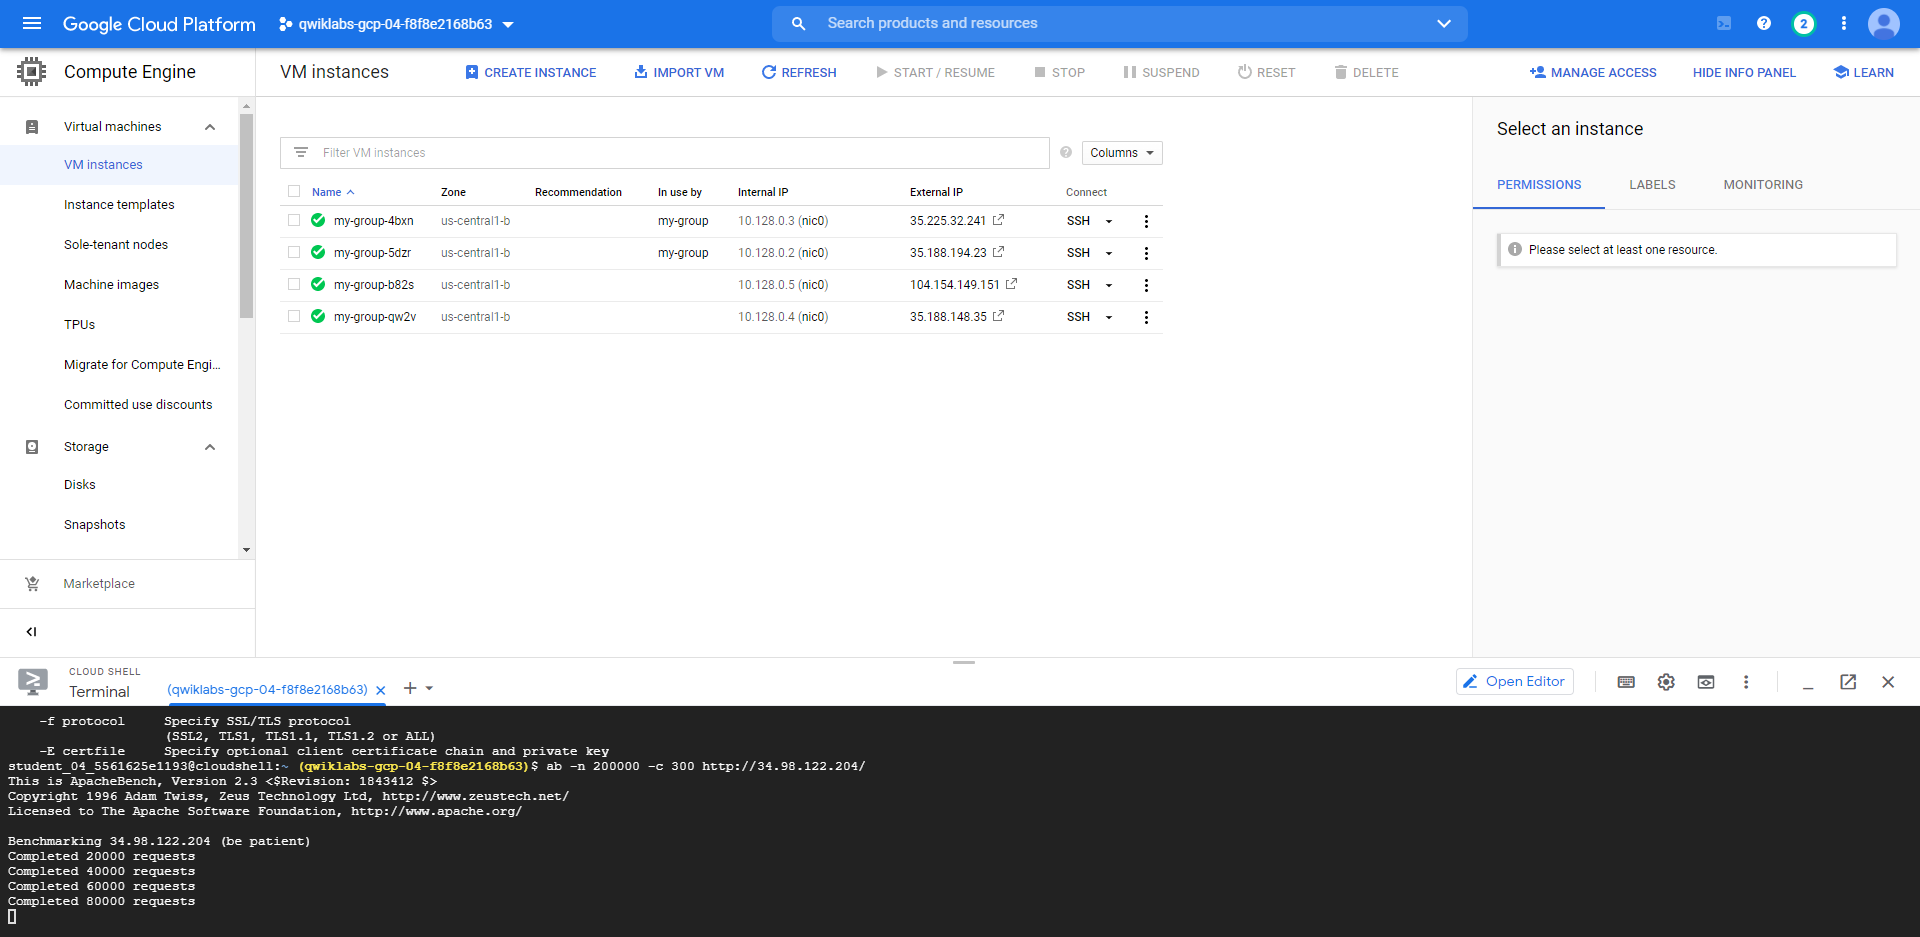Click the Search products and resources field

click(x=1120, y=23)
